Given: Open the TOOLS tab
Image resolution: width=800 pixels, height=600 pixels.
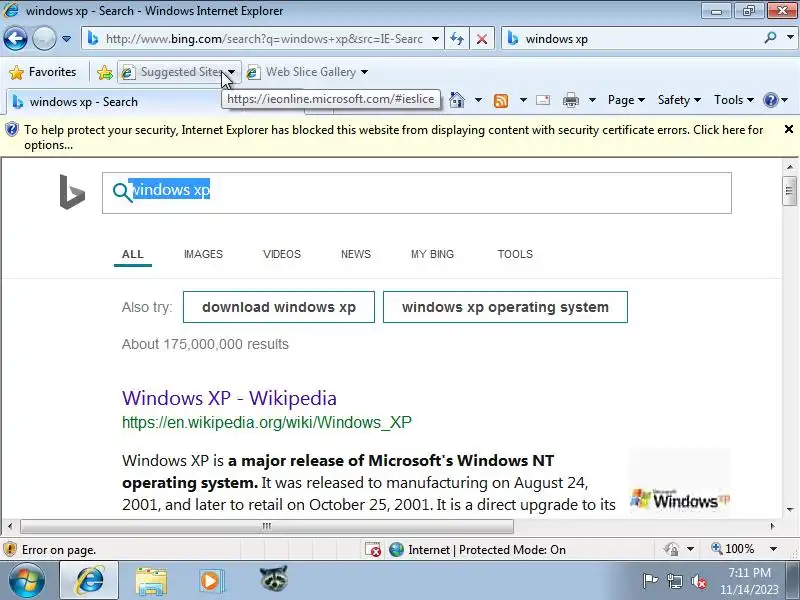Looking at the screenshot, I should [x=515, y=254].
